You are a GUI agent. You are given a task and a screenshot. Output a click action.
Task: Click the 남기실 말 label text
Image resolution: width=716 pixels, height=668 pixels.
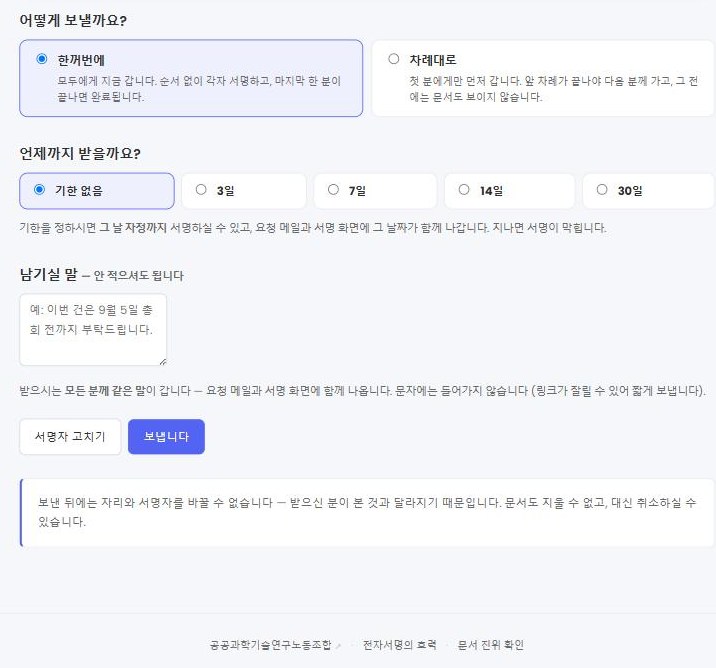[48, 274]
